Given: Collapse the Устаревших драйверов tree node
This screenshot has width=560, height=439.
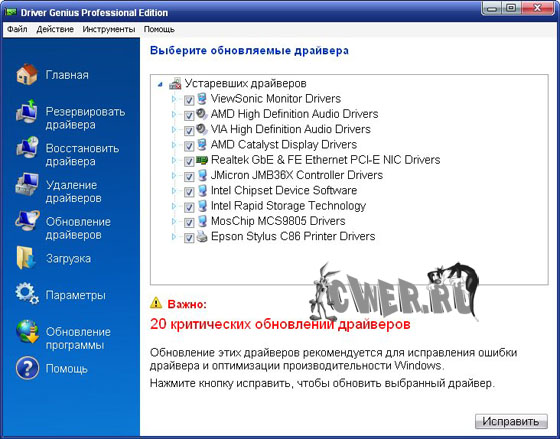Looking at the screenshot, I should 160,85.
